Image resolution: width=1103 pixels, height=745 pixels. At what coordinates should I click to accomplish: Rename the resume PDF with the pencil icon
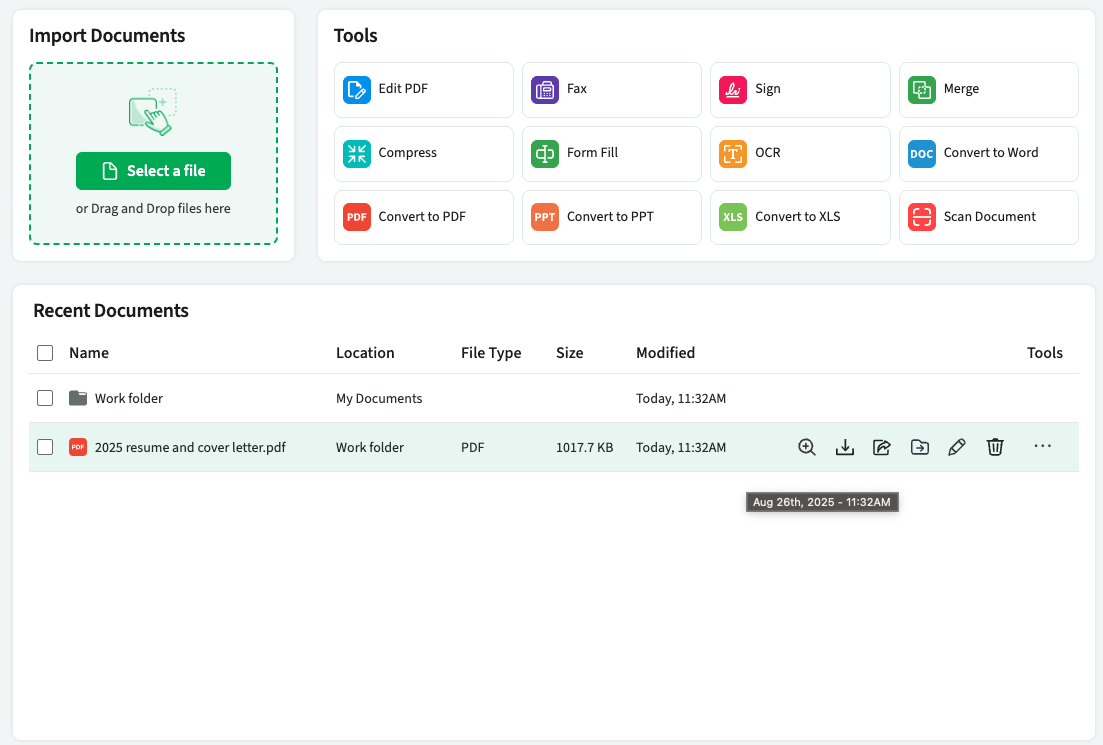click(956, 447)
